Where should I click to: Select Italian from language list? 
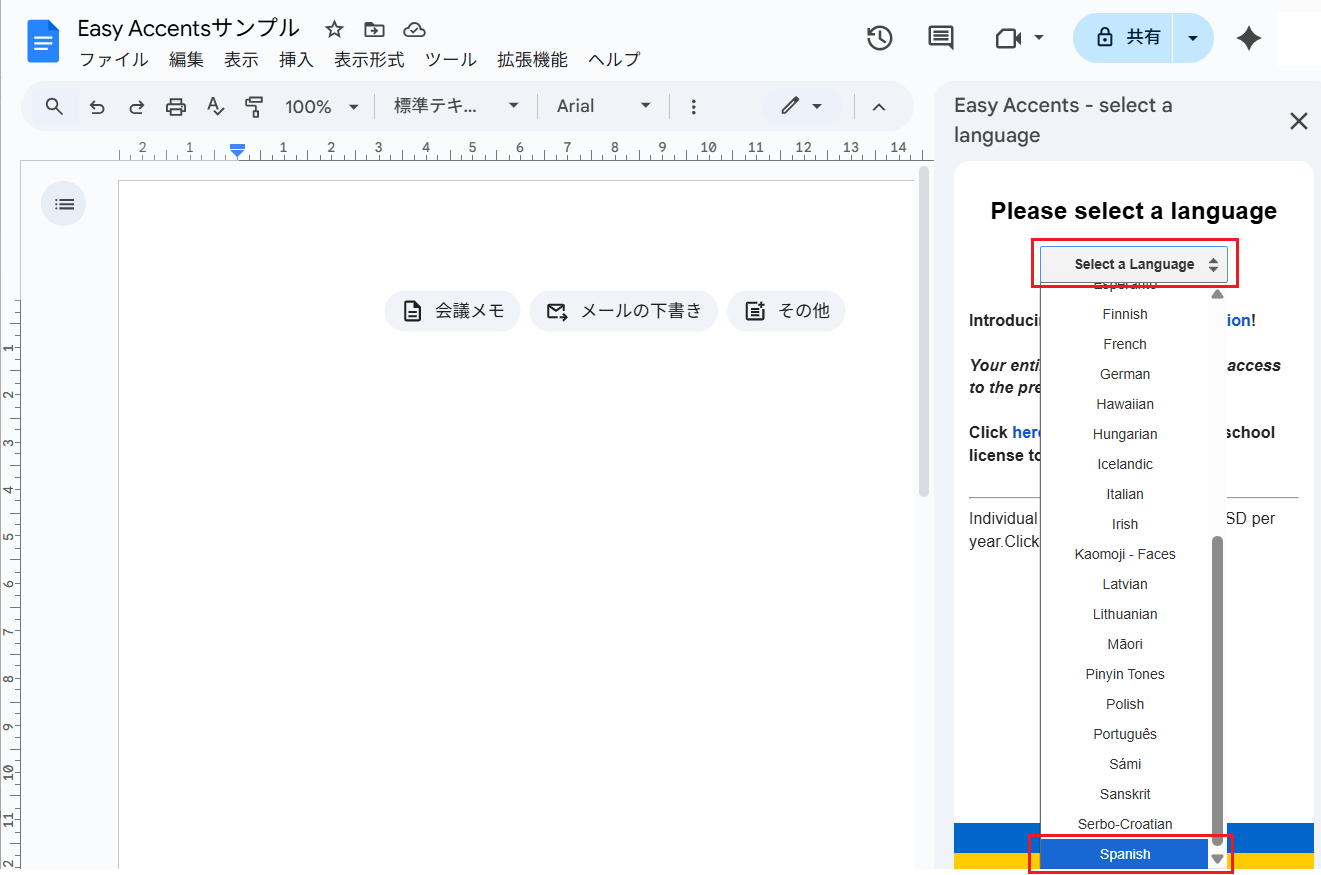click(1125, 494)
